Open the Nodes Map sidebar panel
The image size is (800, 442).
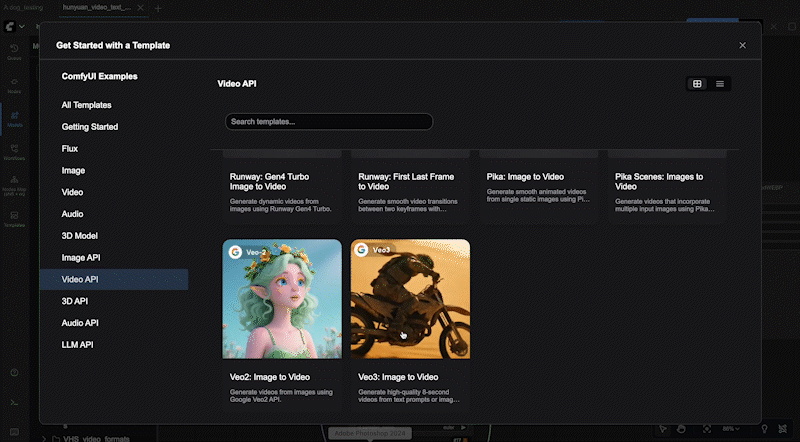tap(14, 185)
